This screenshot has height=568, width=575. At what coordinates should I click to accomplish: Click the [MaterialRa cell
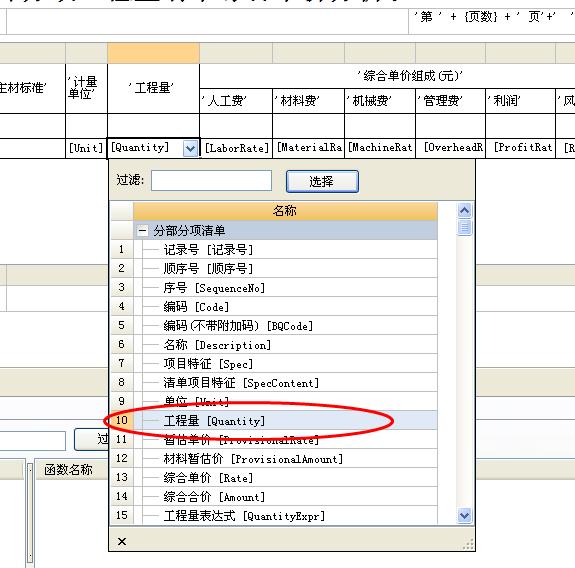coord(308,149)
